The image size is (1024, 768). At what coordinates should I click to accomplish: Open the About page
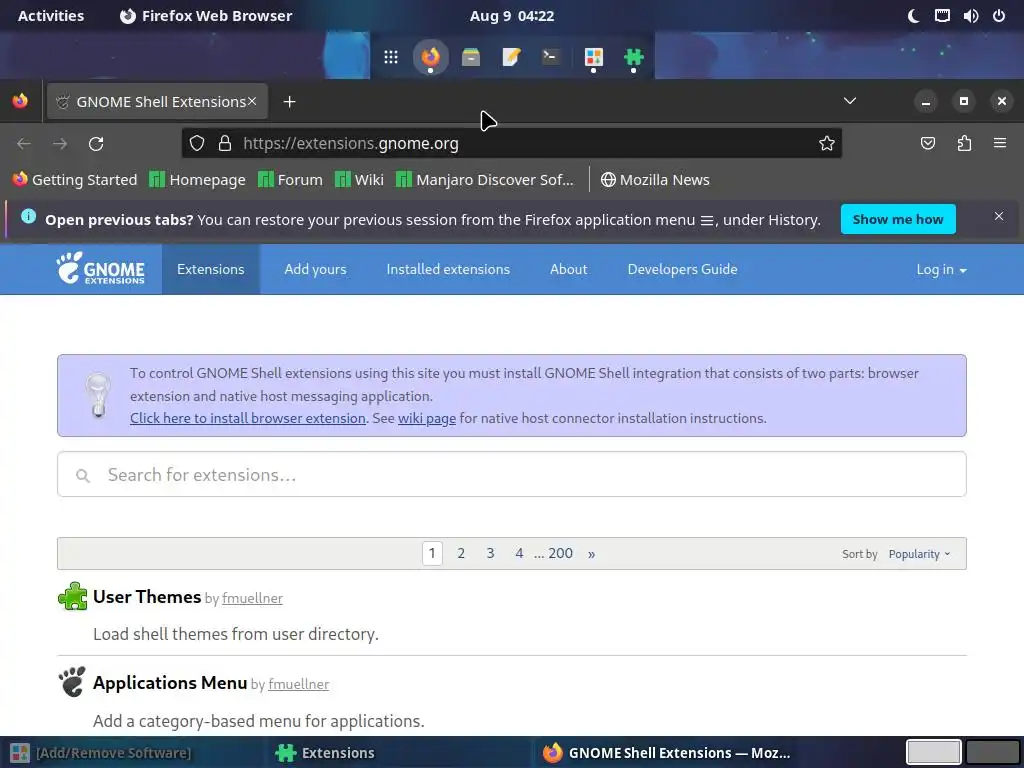point(568,269)
